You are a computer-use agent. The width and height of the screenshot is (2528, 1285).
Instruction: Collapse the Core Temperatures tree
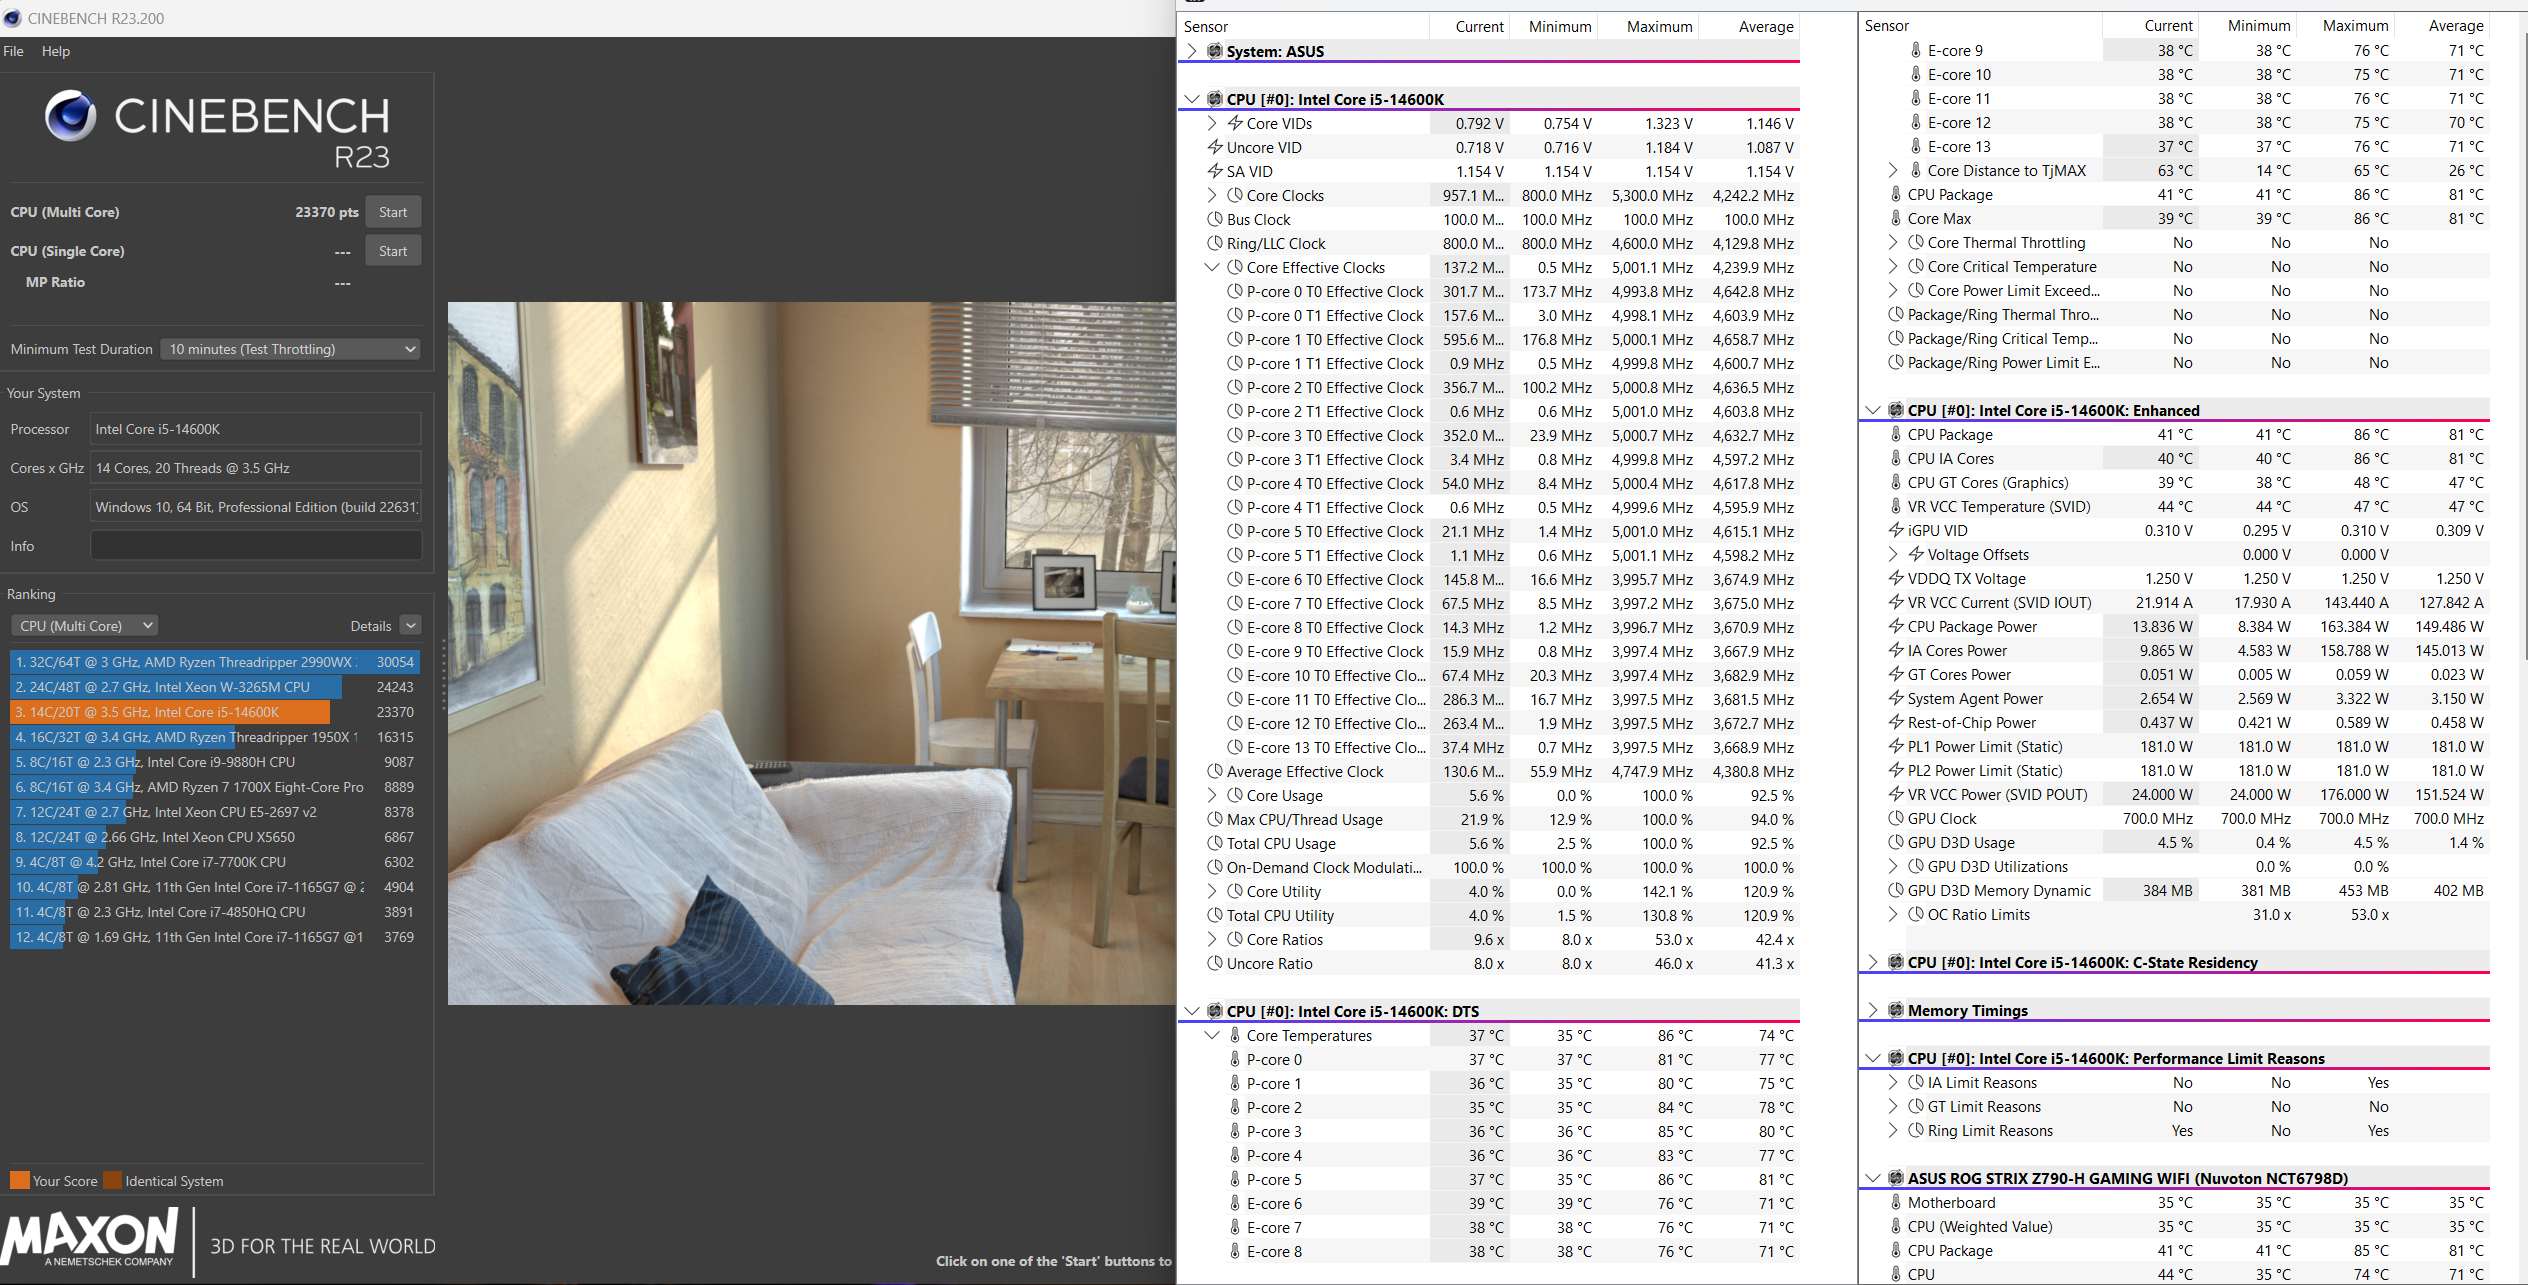[1212, 1035]
